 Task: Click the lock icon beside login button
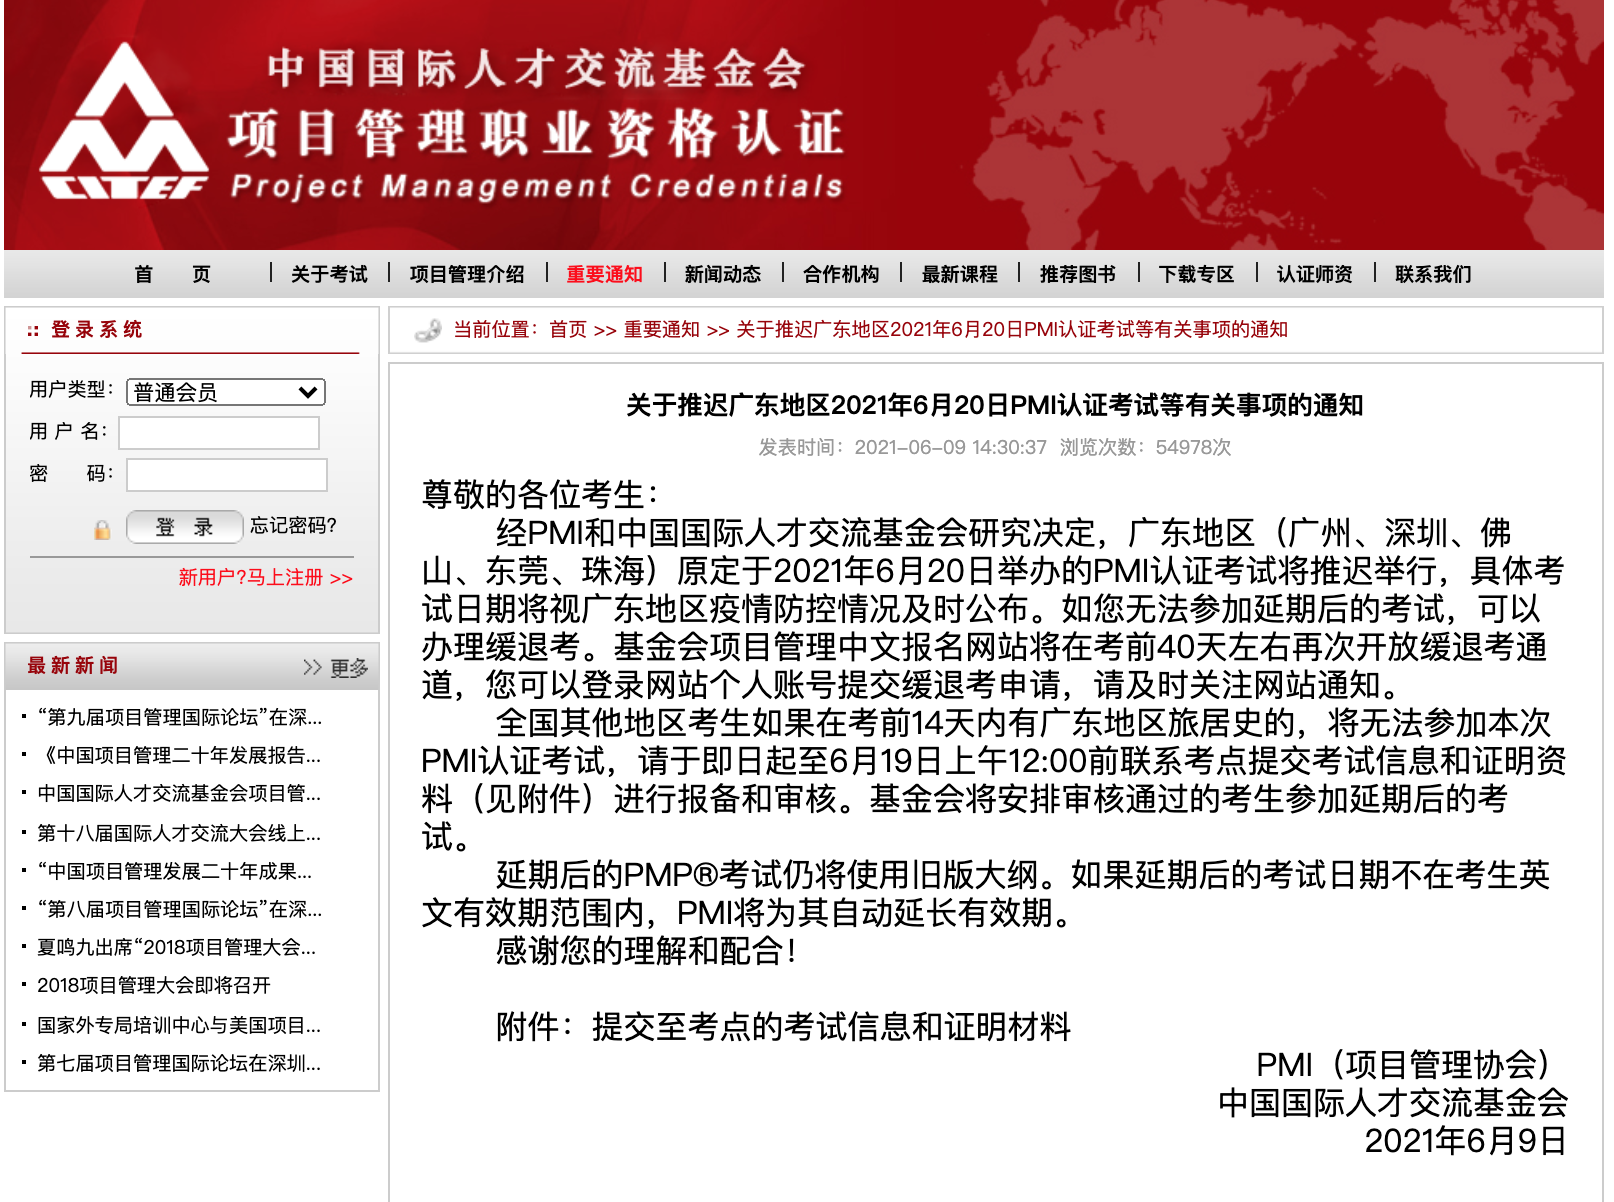click(102, 529)
